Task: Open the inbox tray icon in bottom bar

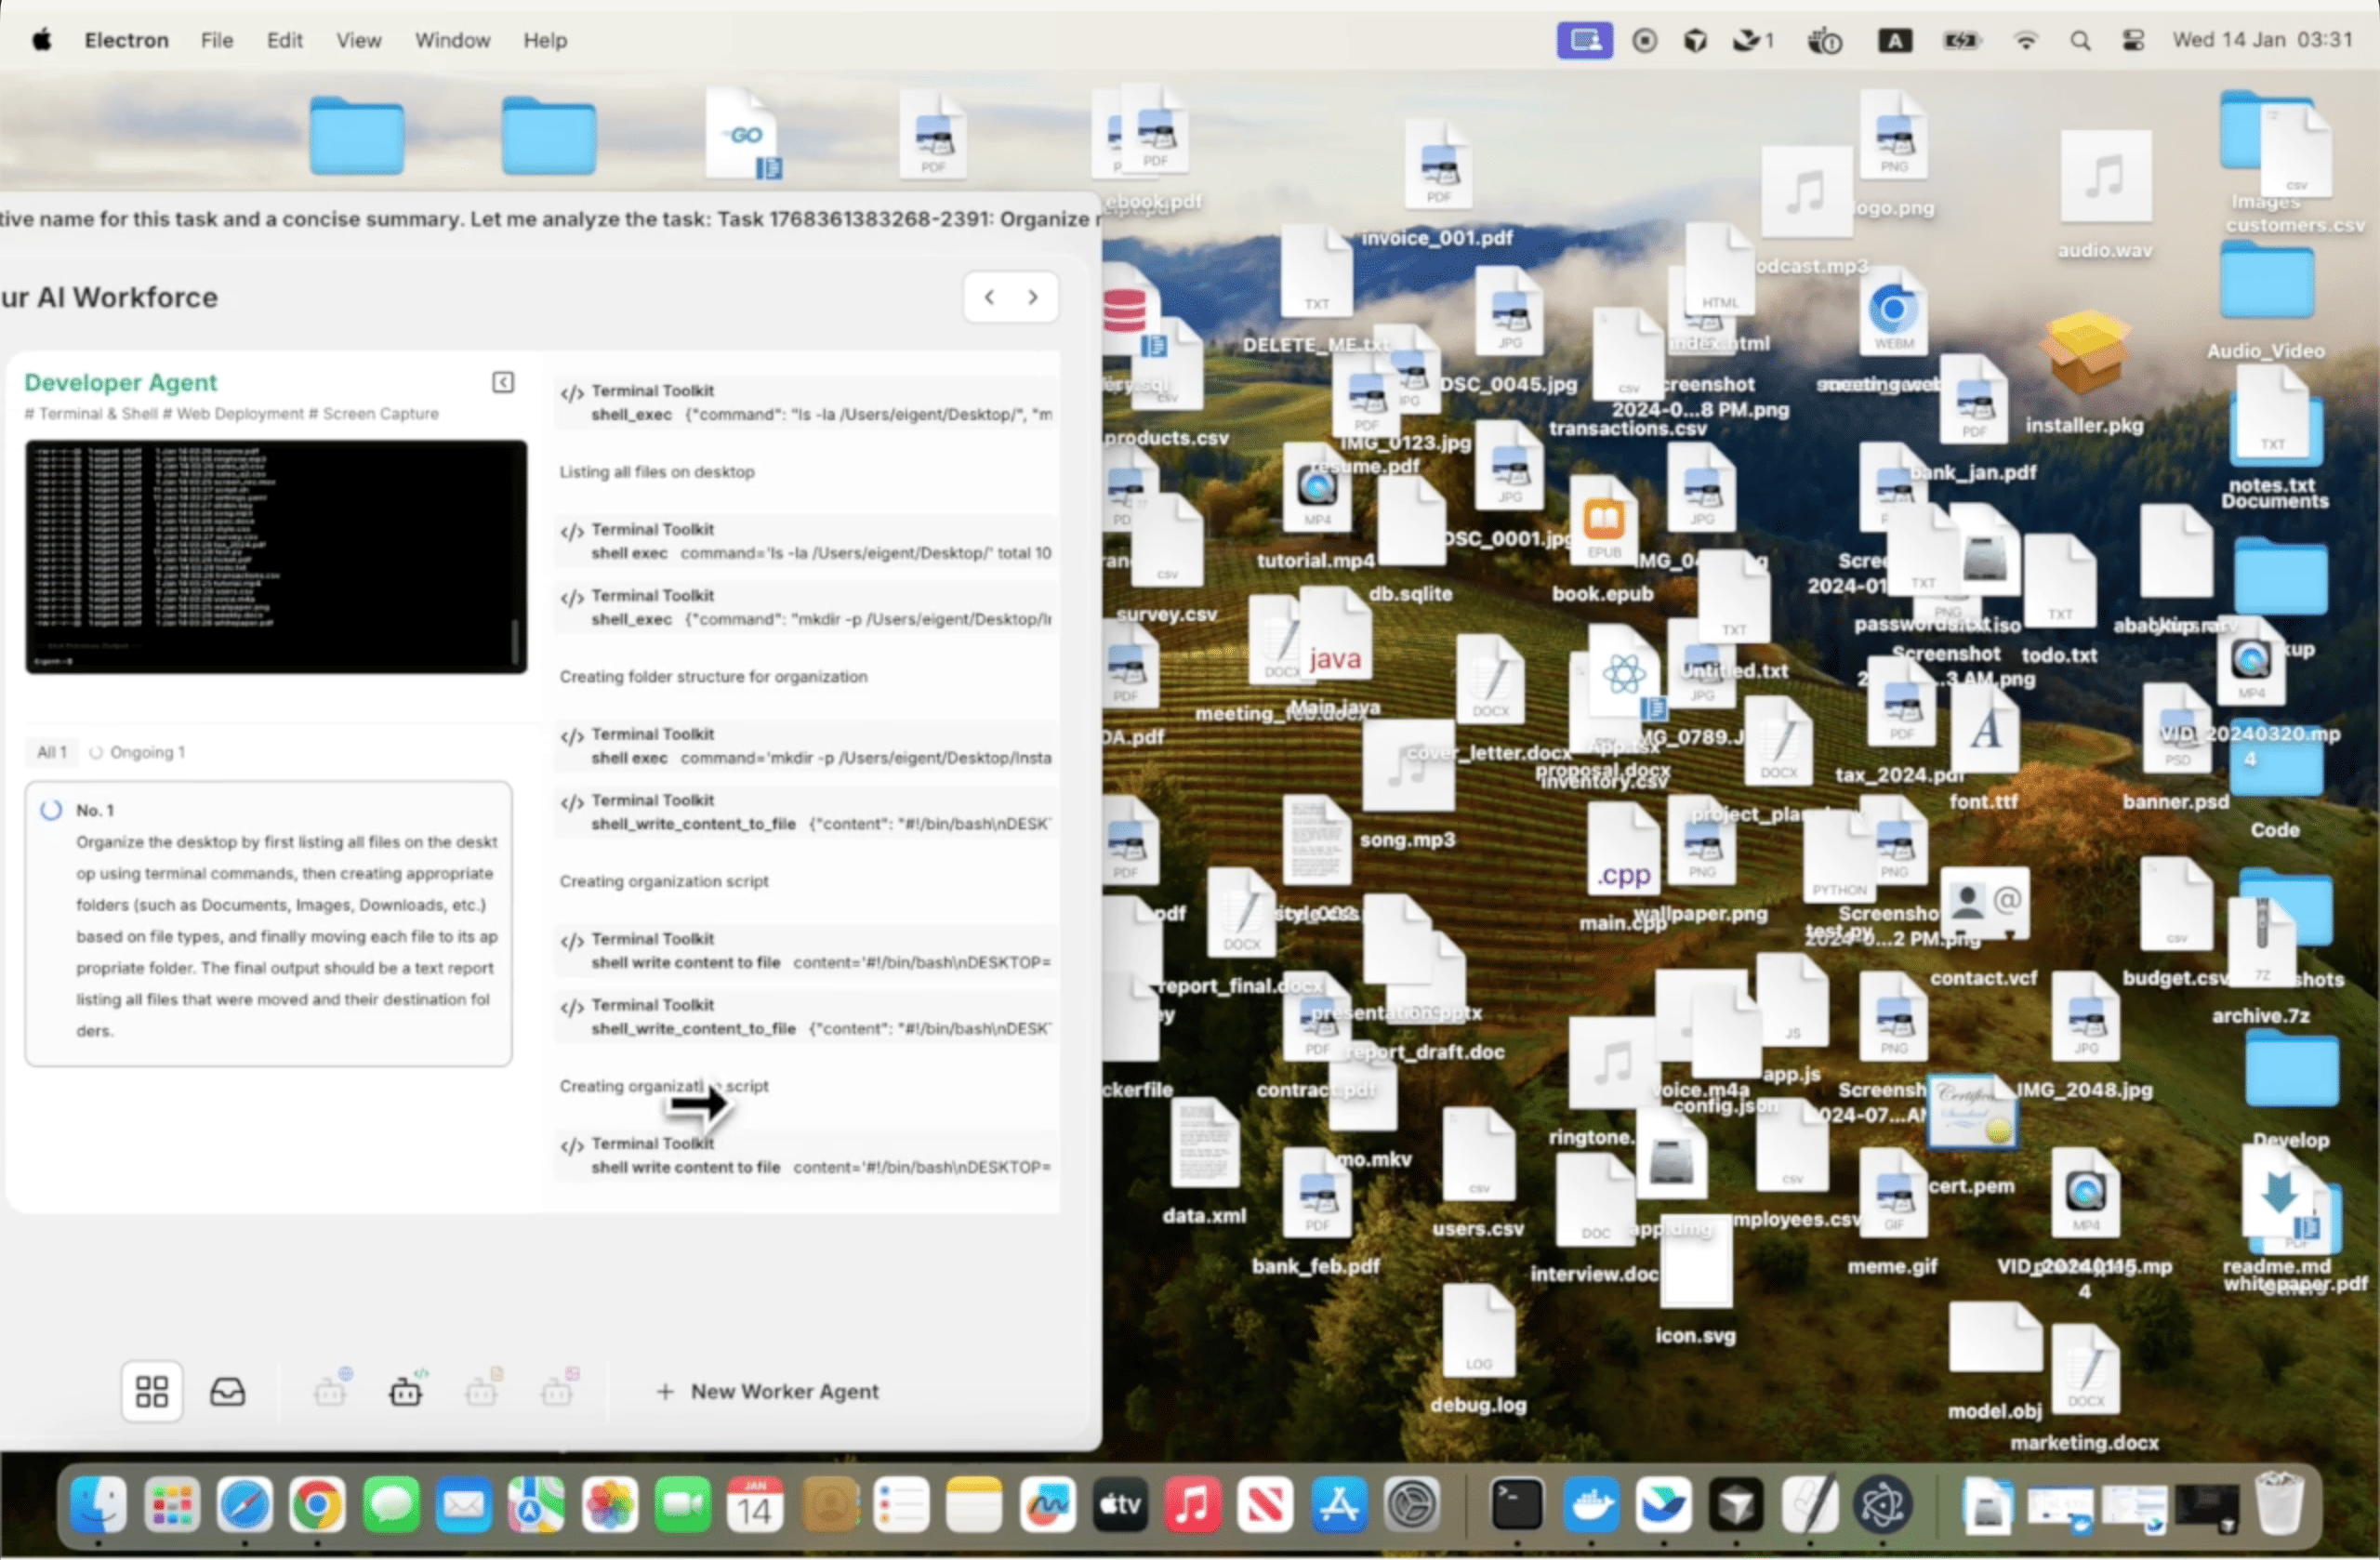Action: tap(228, 1391)
